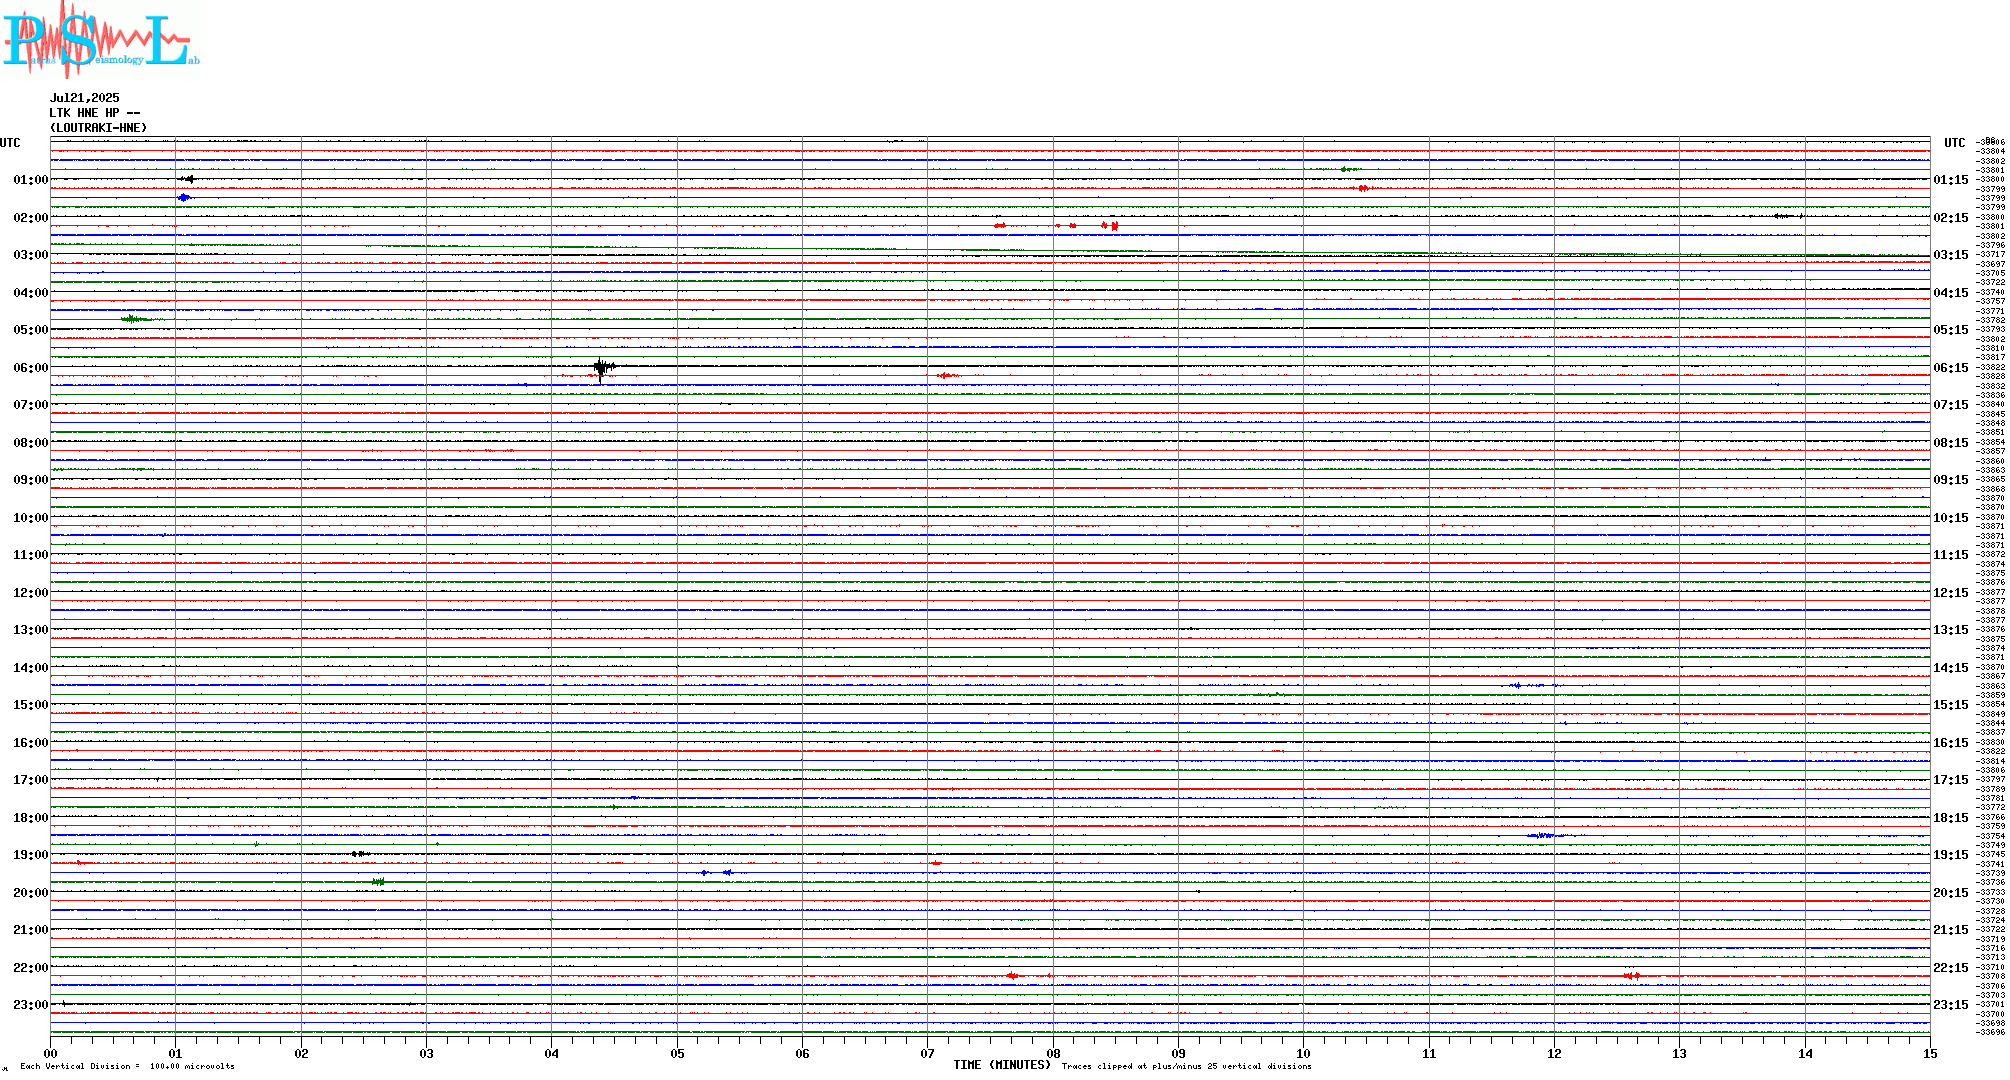Click minute tick label 04 on bottom axis

click(552, 1053)
